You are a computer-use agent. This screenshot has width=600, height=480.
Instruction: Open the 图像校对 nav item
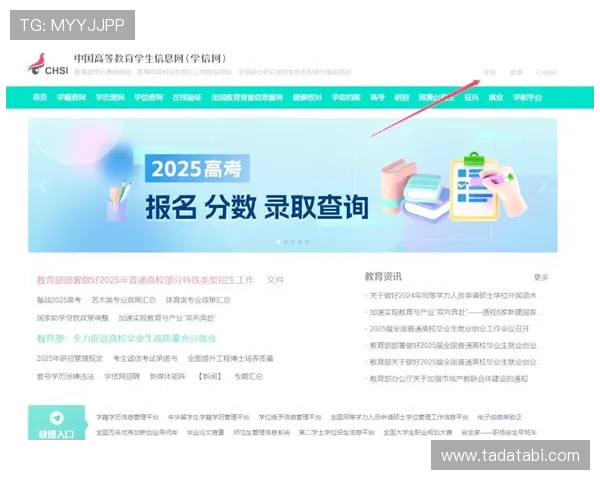click(307, 97)
